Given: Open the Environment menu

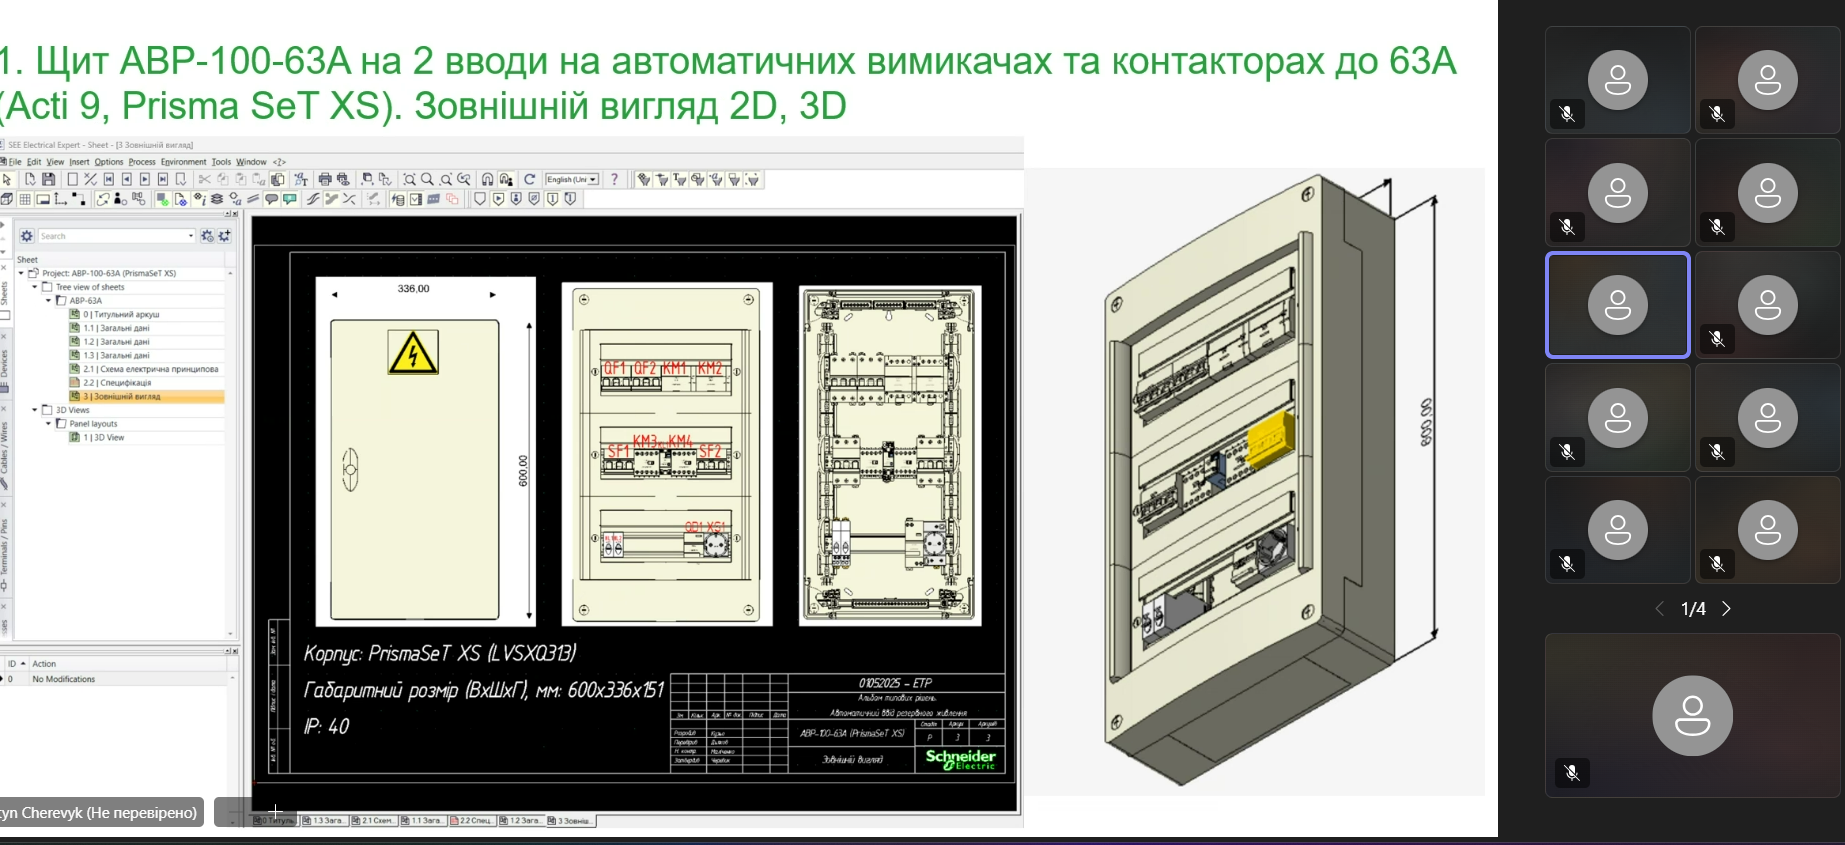Looking at the screenshot, I should pos(183,161).
